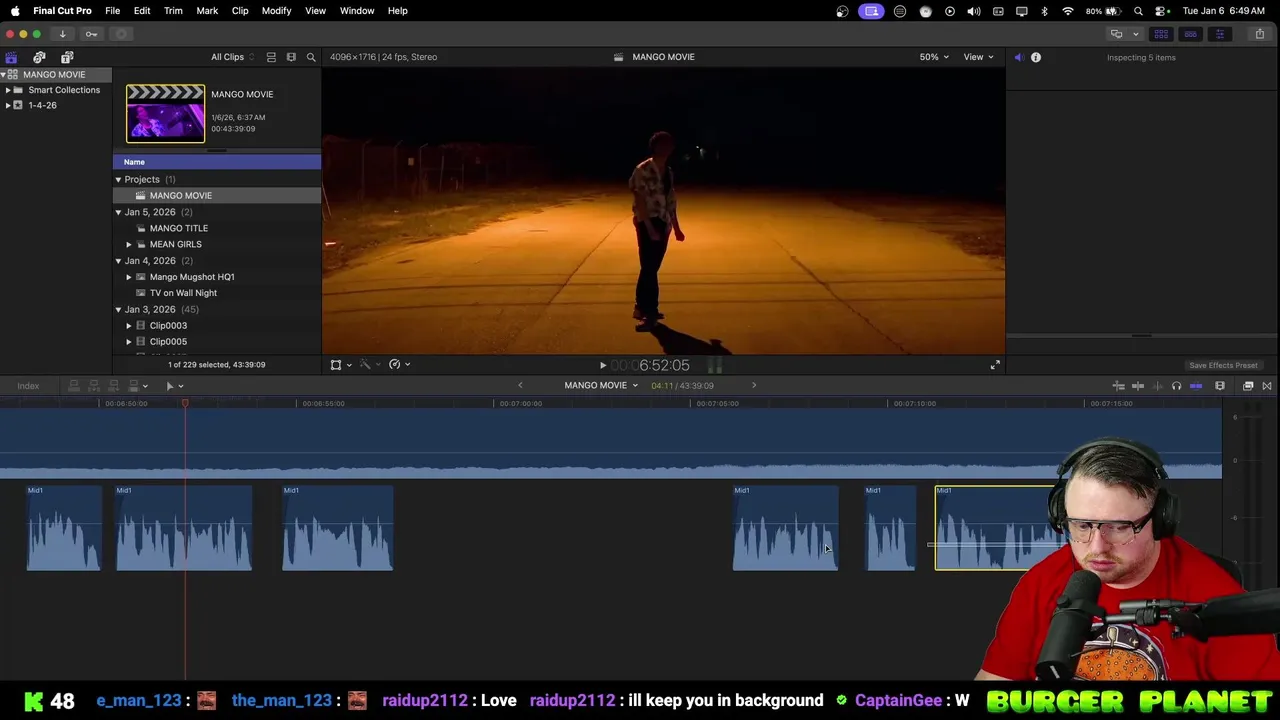This screenshot has width=1280, height=720.
Task: Collapse the Jan 5, 2026 group
Action: point(118,212)
